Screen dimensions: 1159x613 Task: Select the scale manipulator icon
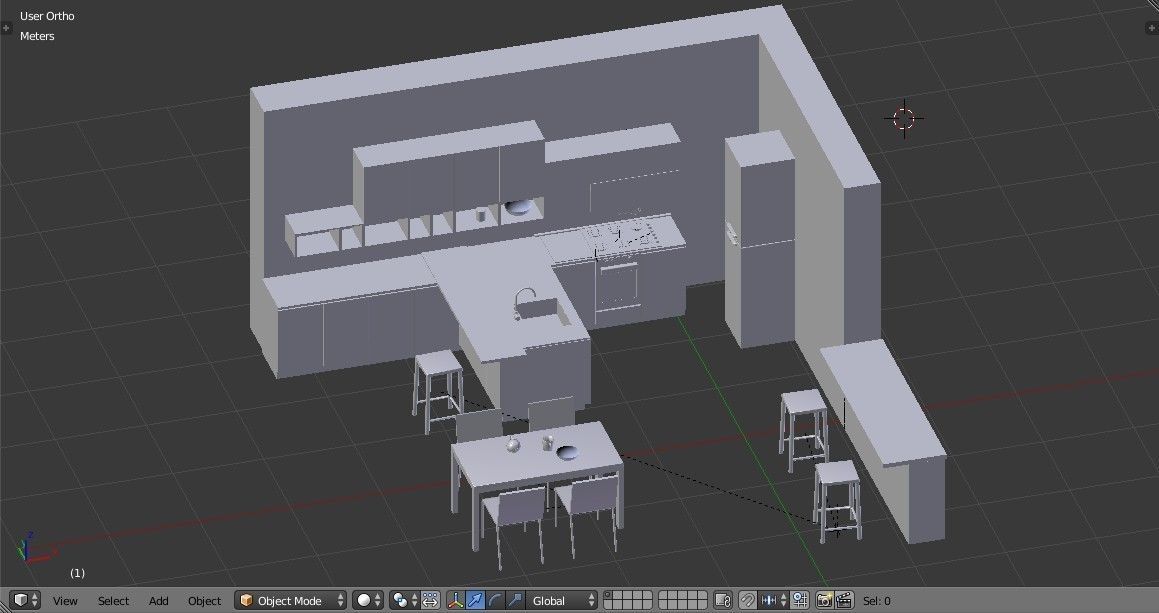tap(514, 600)
